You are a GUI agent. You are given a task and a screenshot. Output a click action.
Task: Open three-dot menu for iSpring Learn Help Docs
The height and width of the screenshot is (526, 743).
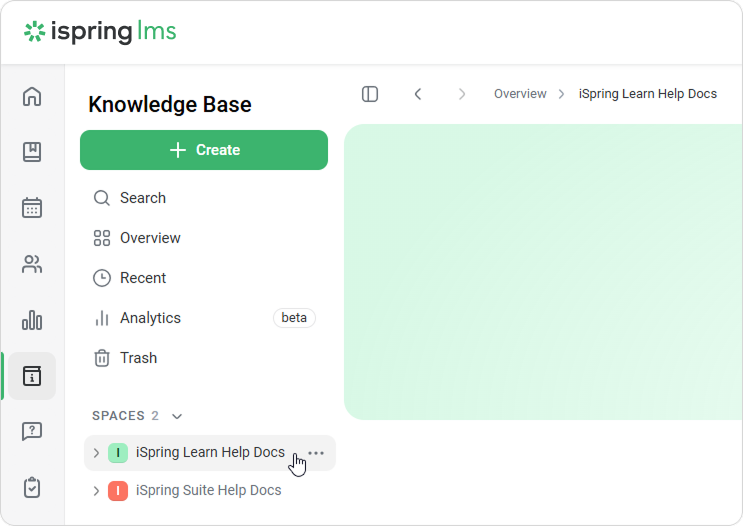(x=316, y=453)
